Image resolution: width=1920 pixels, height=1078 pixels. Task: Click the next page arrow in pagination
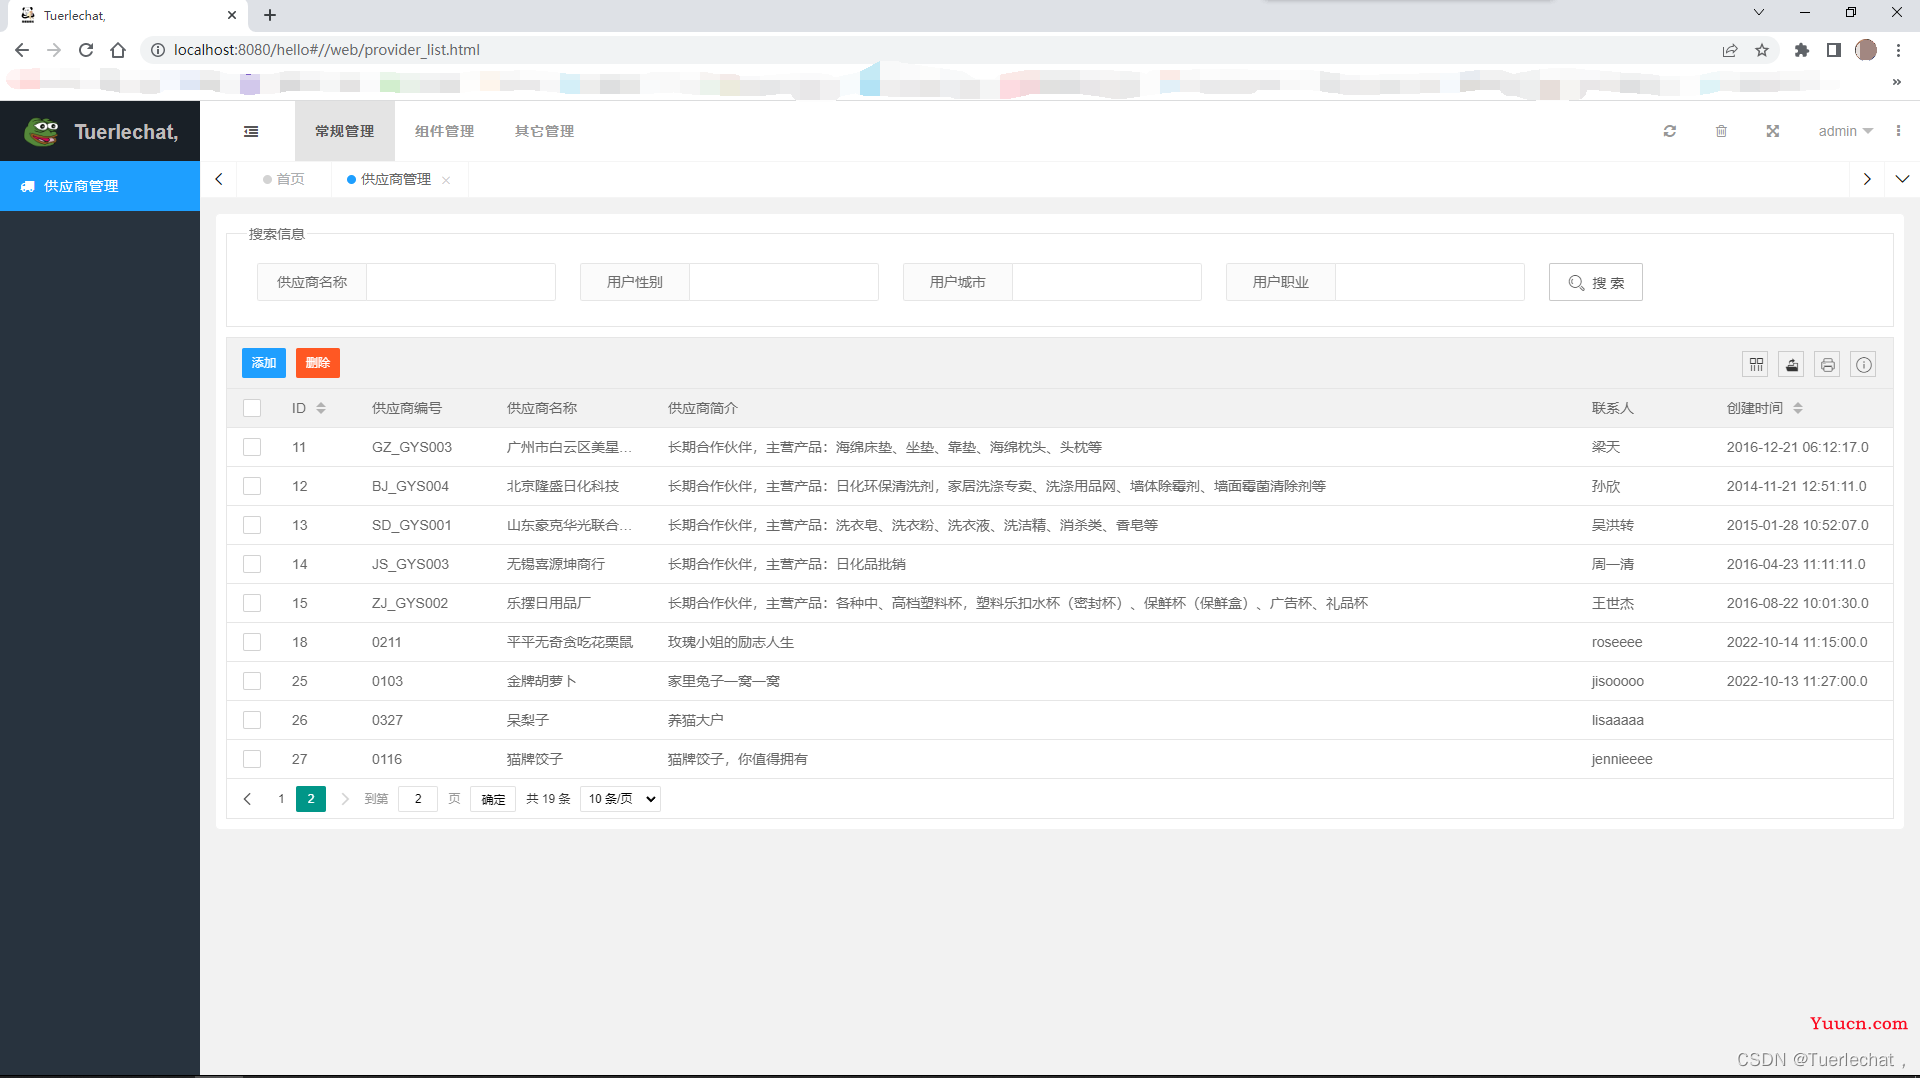pyautogui.click(x=345, y=798)
